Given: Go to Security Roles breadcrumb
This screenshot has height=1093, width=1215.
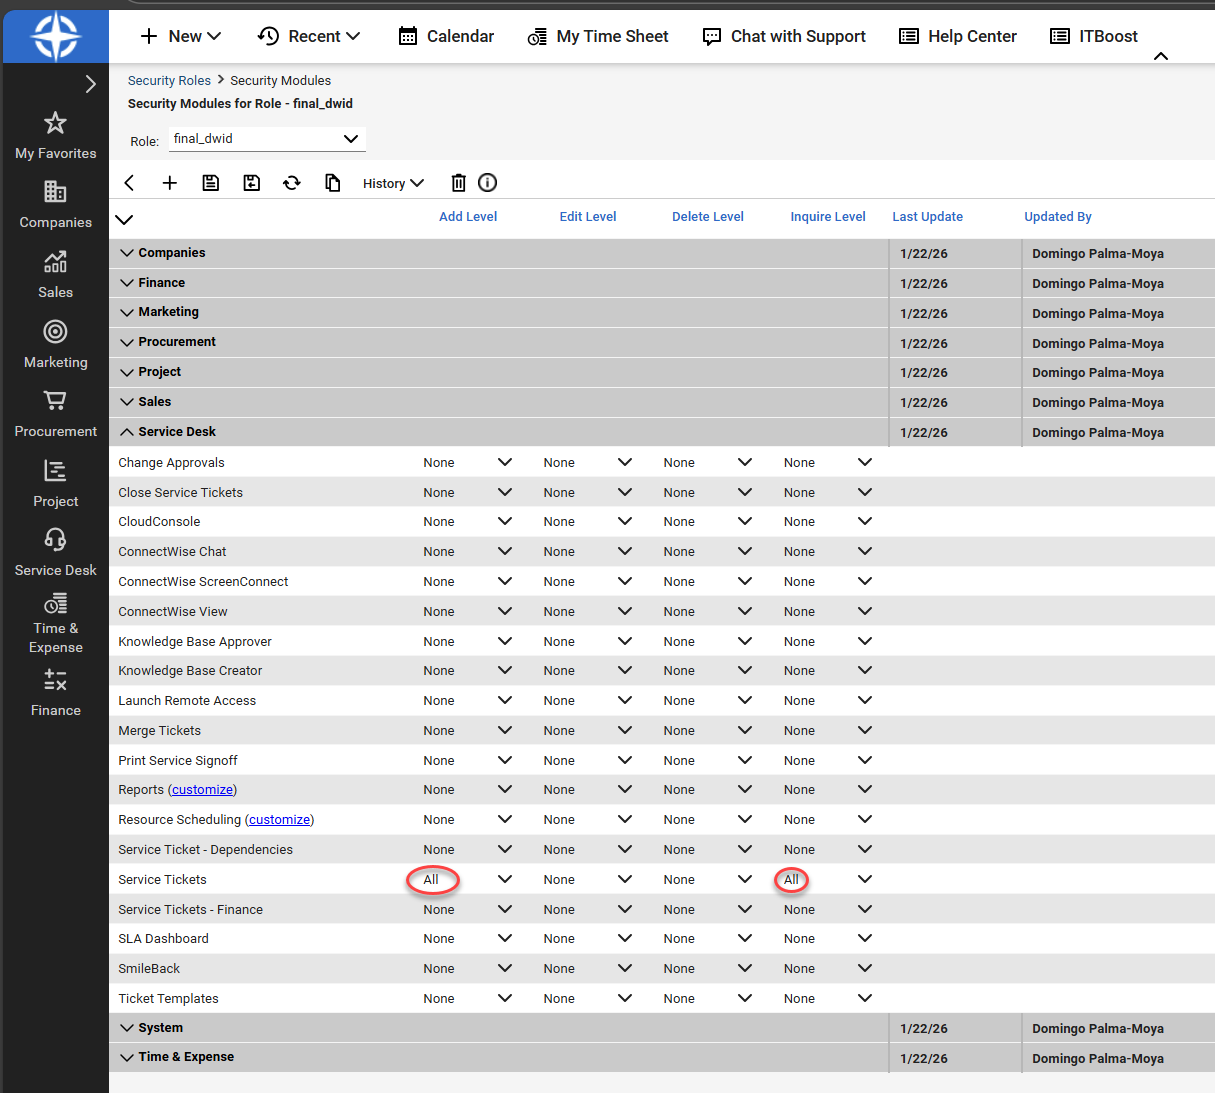Looking at the screenshot, I should (169, 80).
